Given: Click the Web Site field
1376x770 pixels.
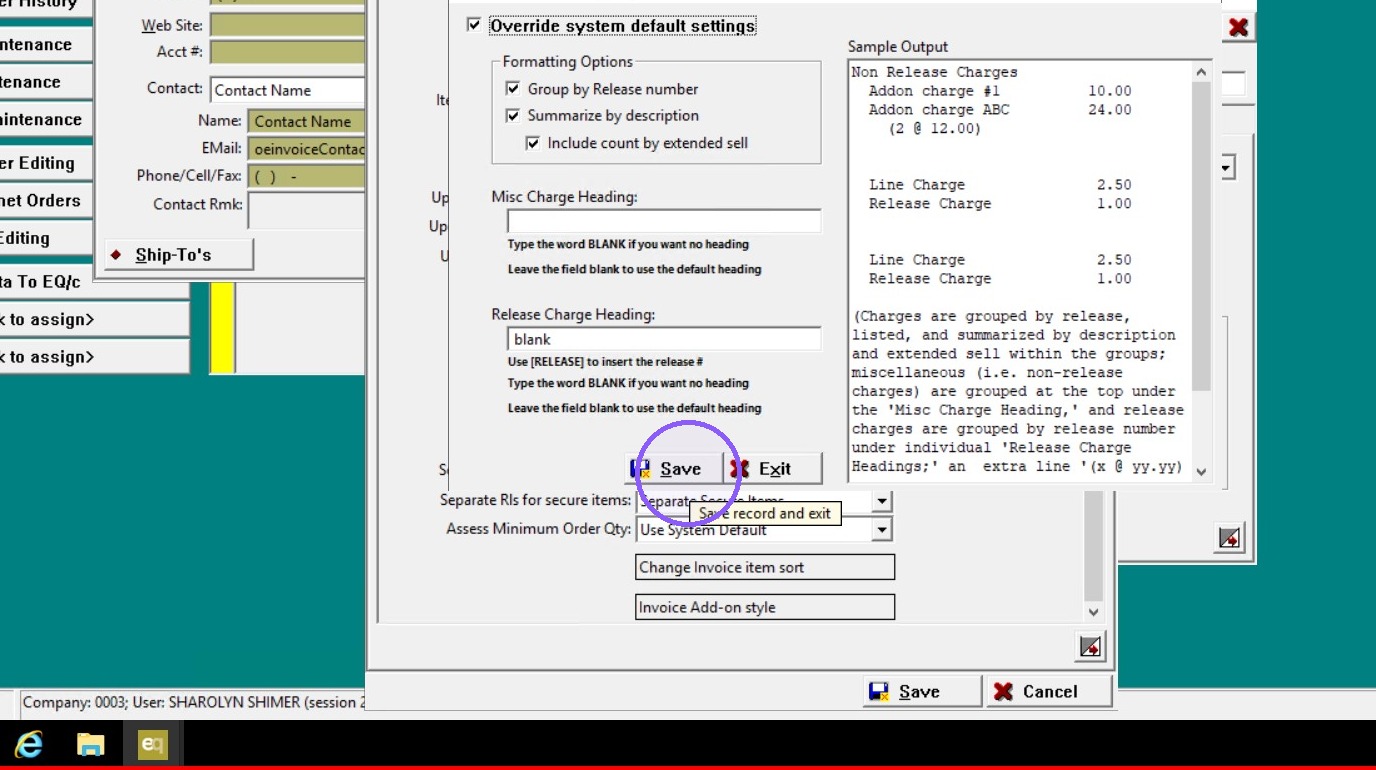Looking at the screenshot, I should click(288, 25).
